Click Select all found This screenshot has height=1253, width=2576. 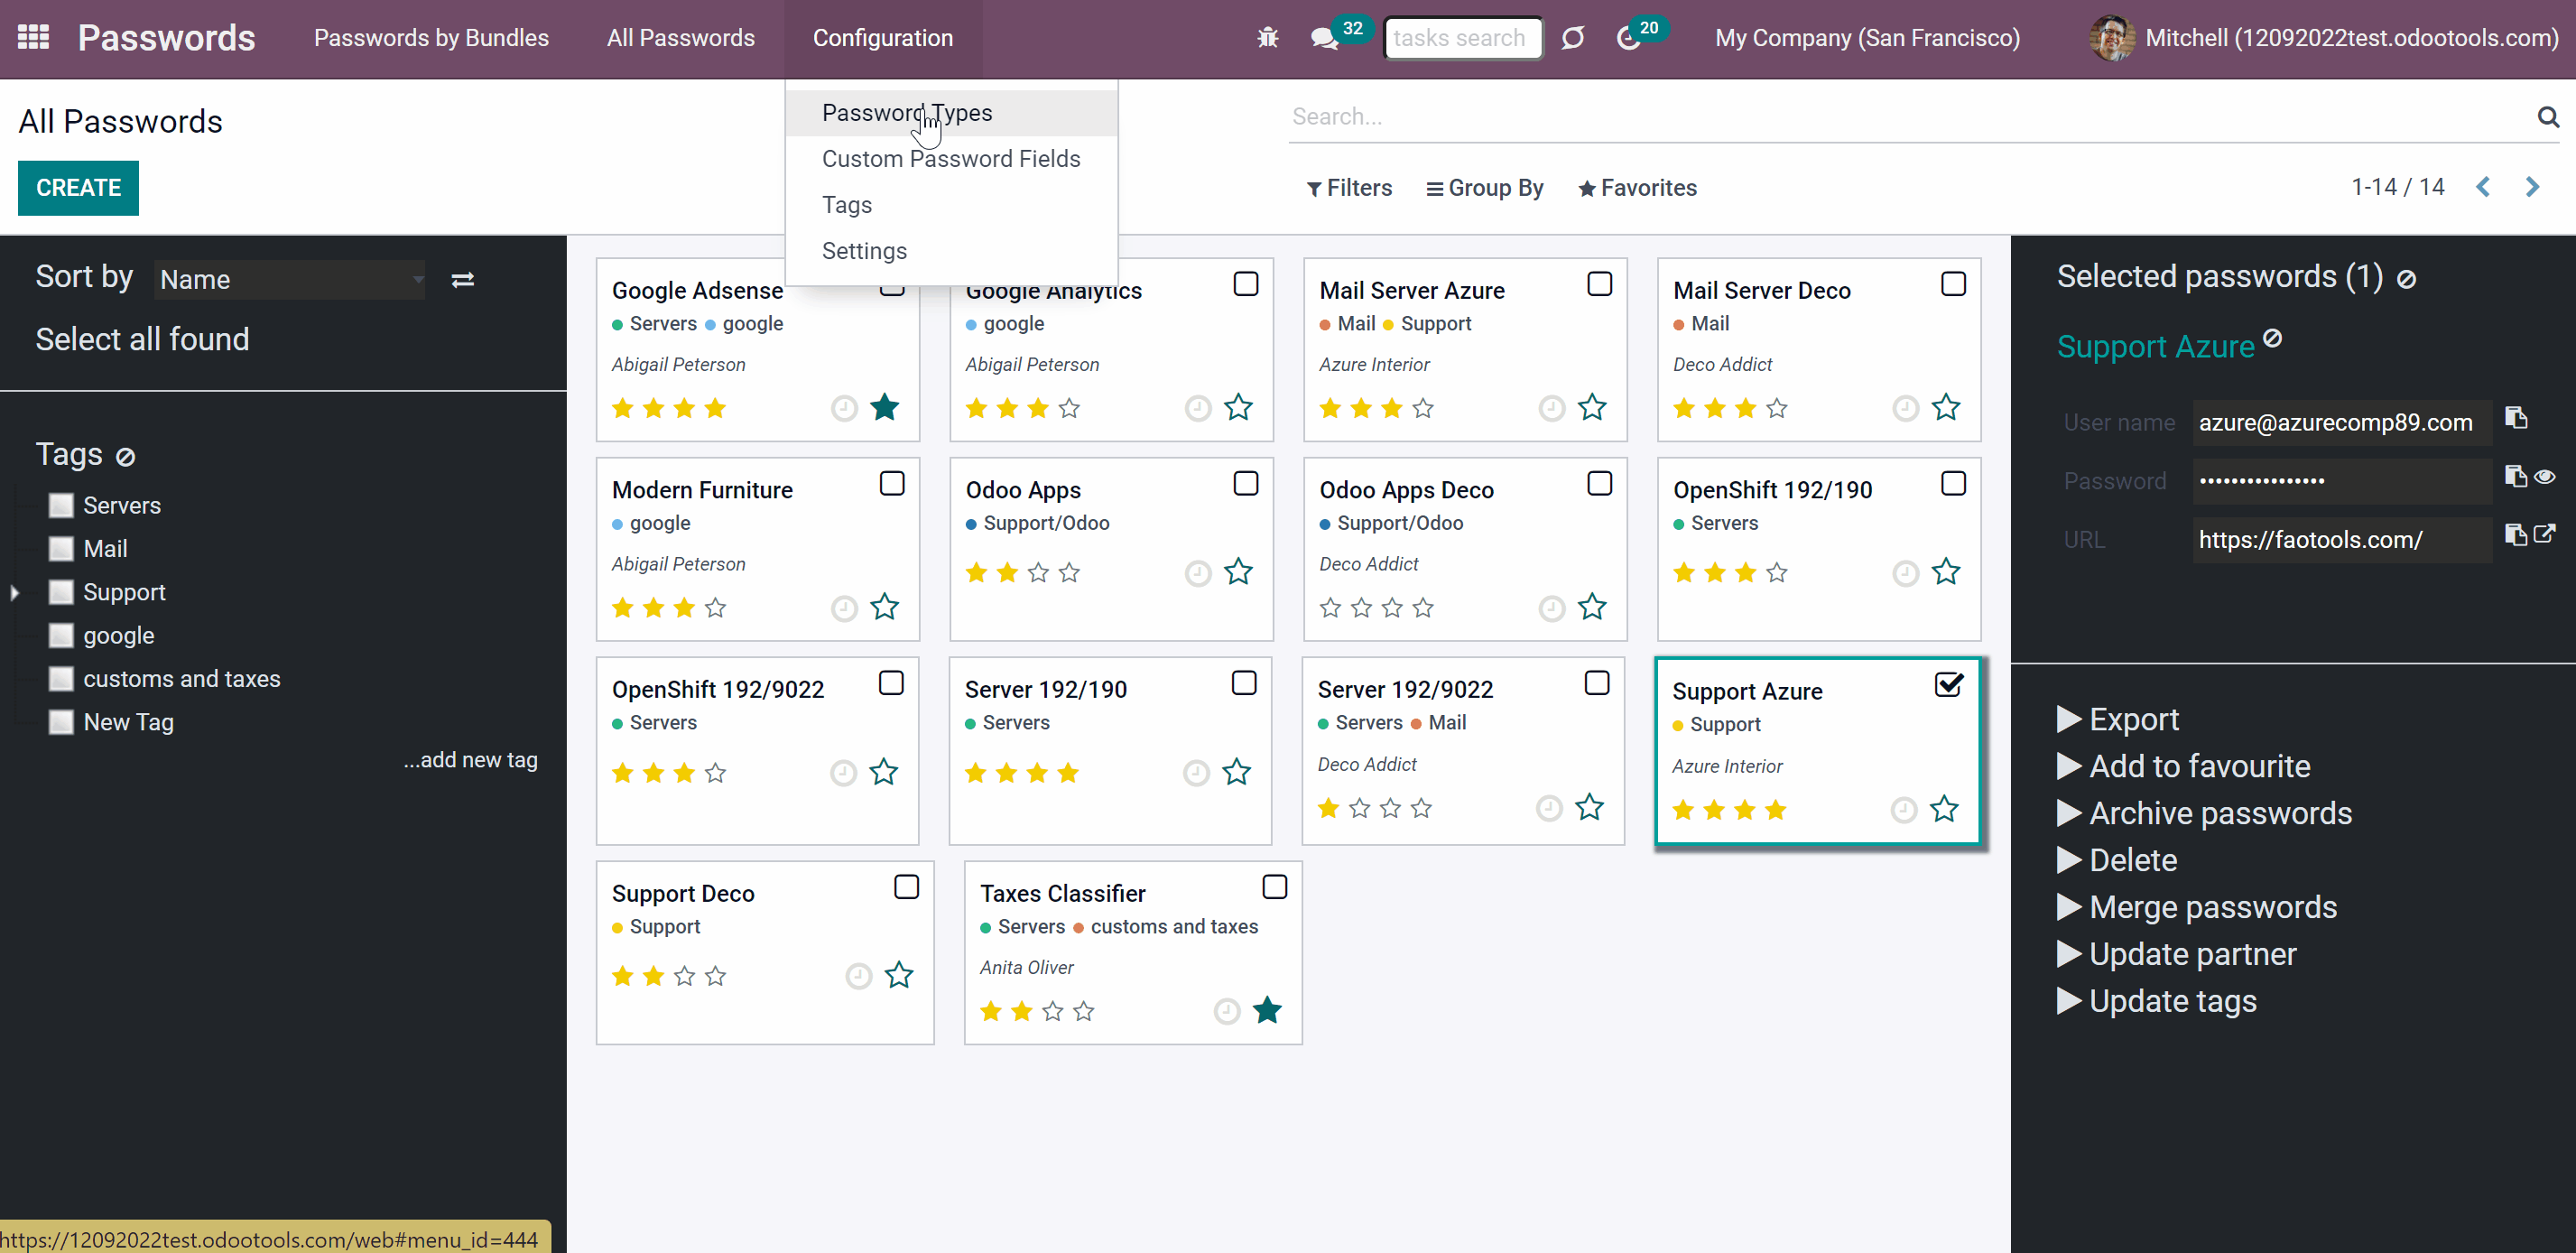click(x=142, y=340)
